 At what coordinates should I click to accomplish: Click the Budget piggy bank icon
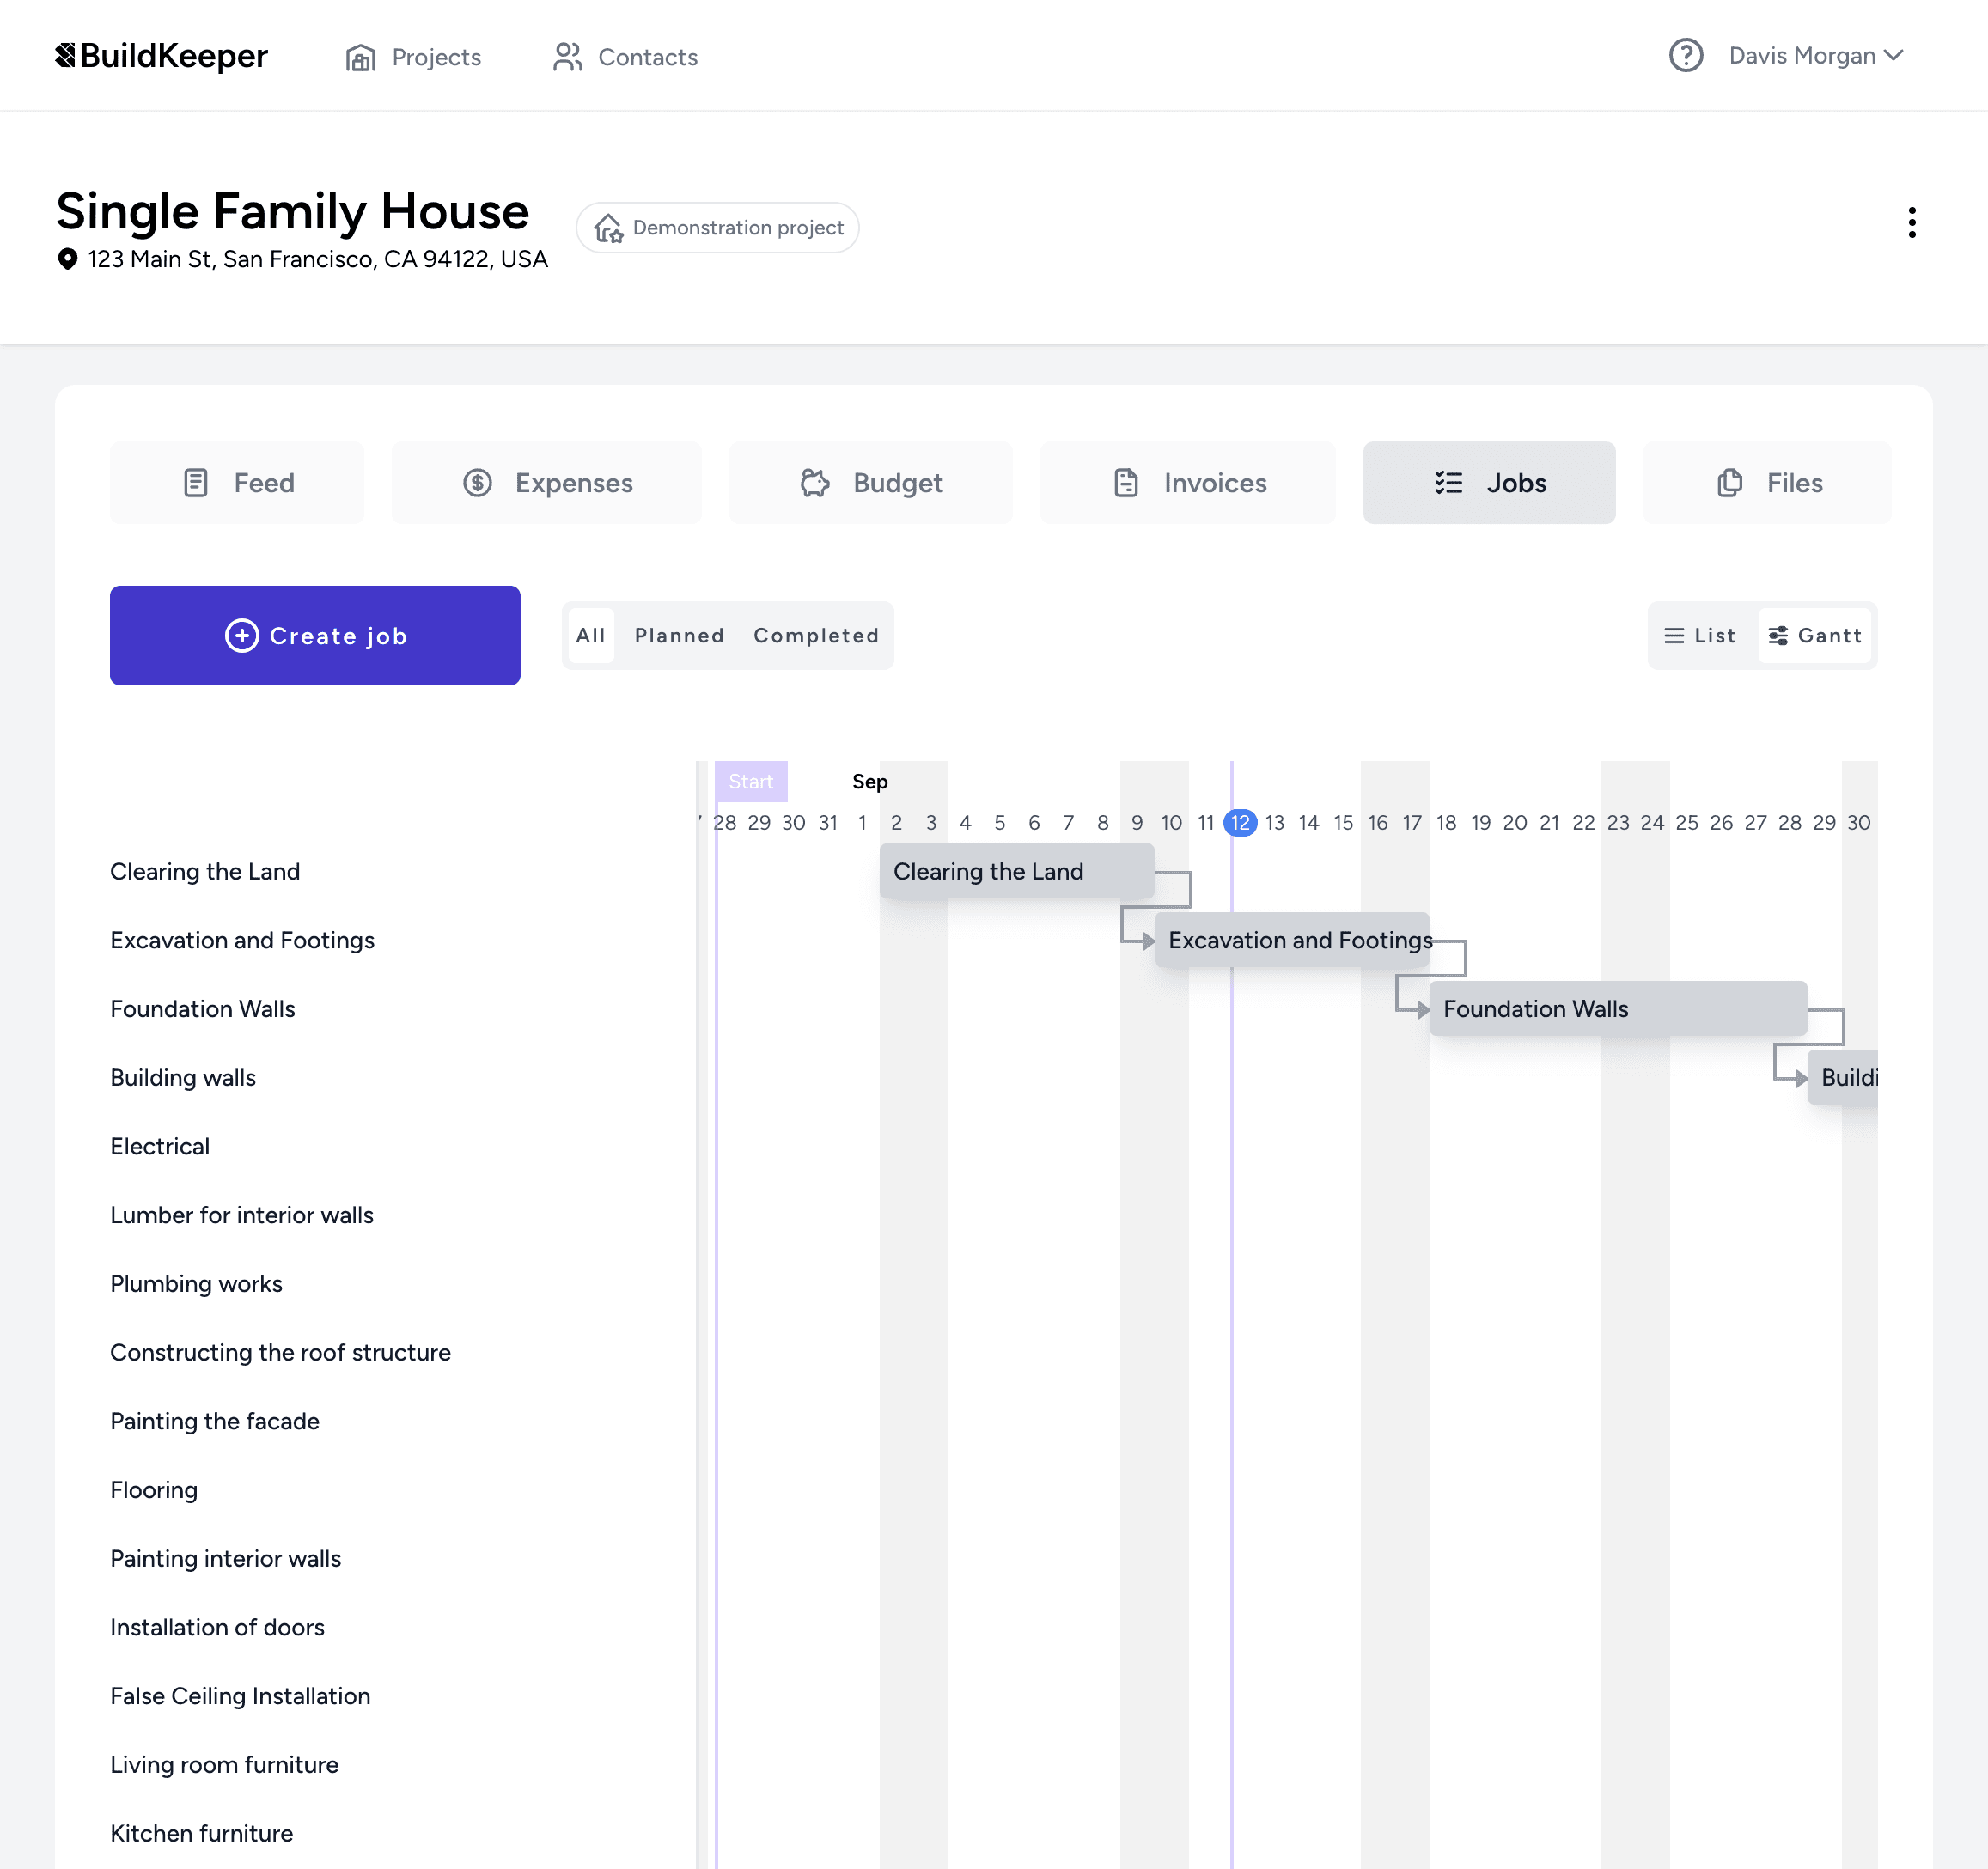(x=815, y=482)
